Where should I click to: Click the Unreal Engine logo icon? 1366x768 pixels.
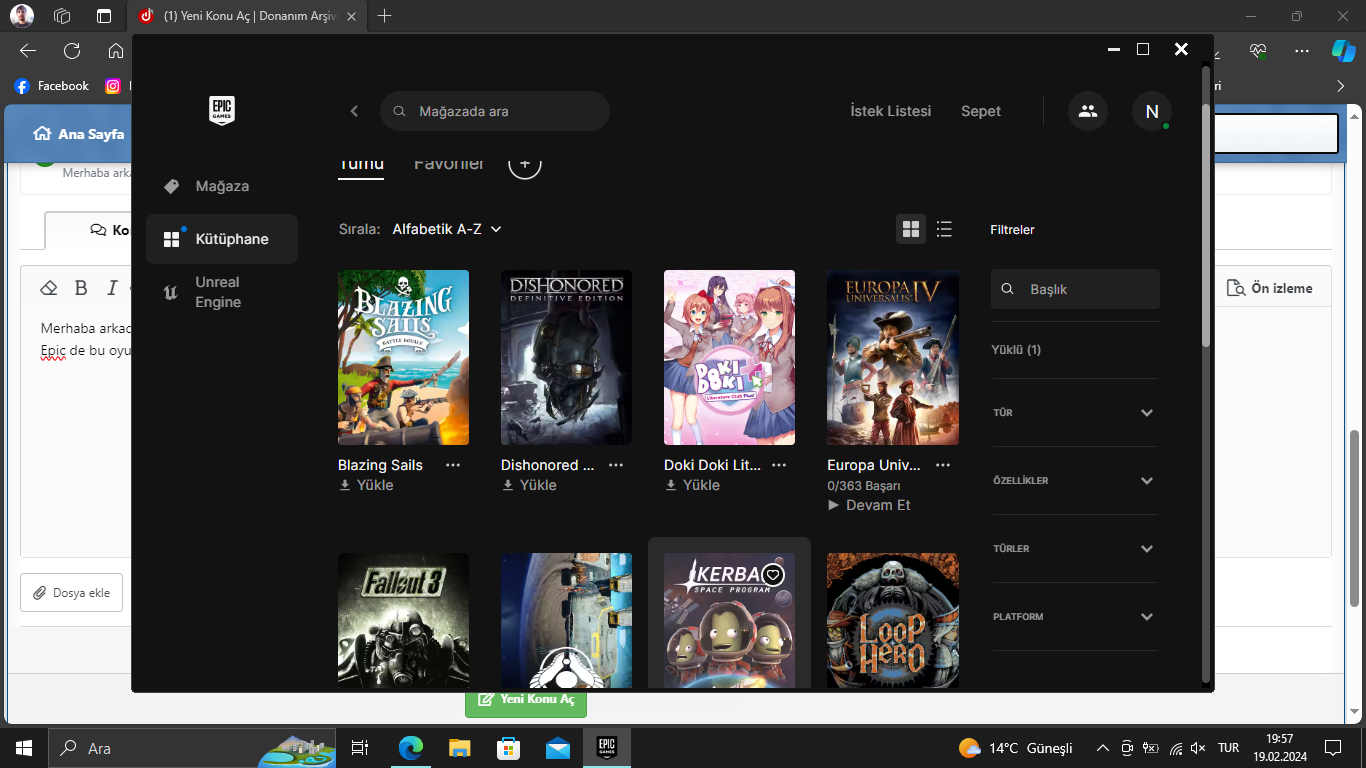tap(171, 292)
